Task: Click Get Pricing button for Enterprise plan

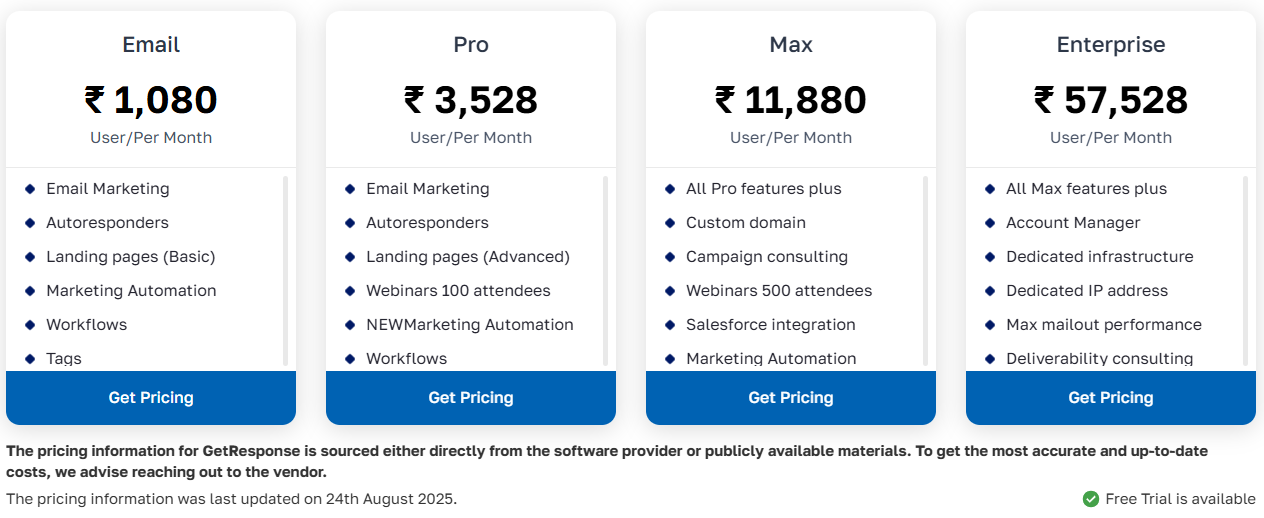Action: point(1111,398)
